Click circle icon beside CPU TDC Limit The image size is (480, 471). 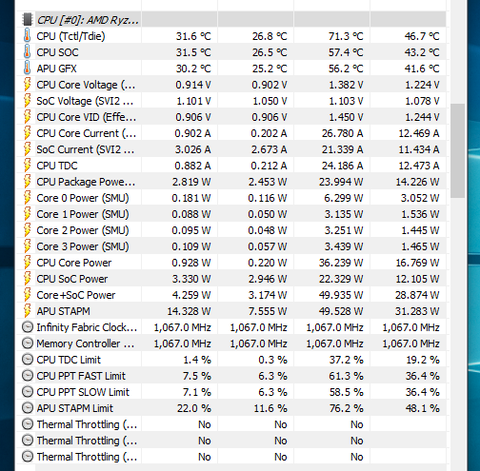click(27, 360)
